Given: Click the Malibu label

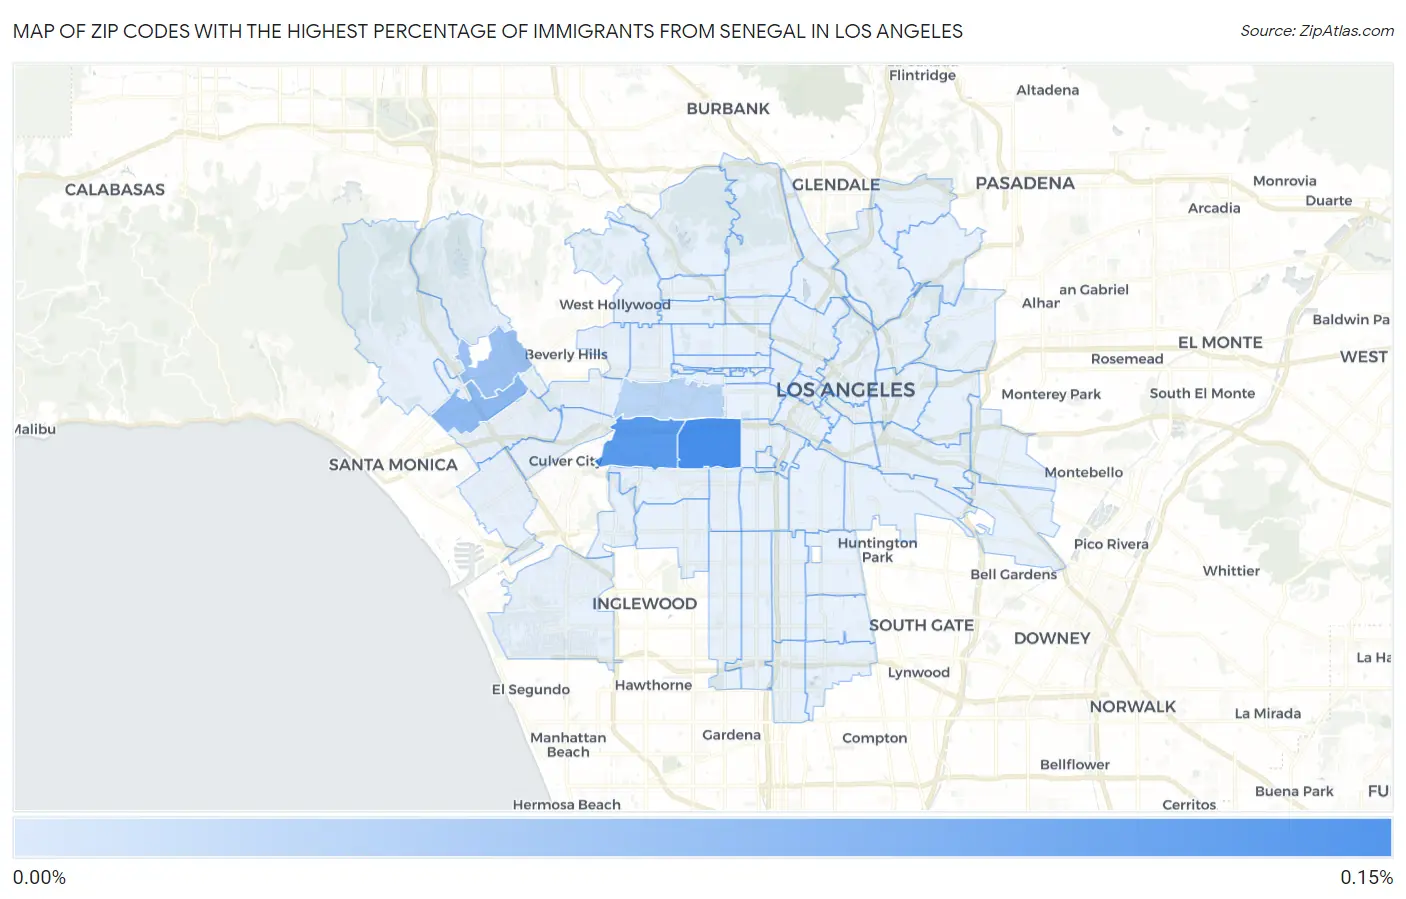Looking at the screenshot, I should click(x=35, y=429).
